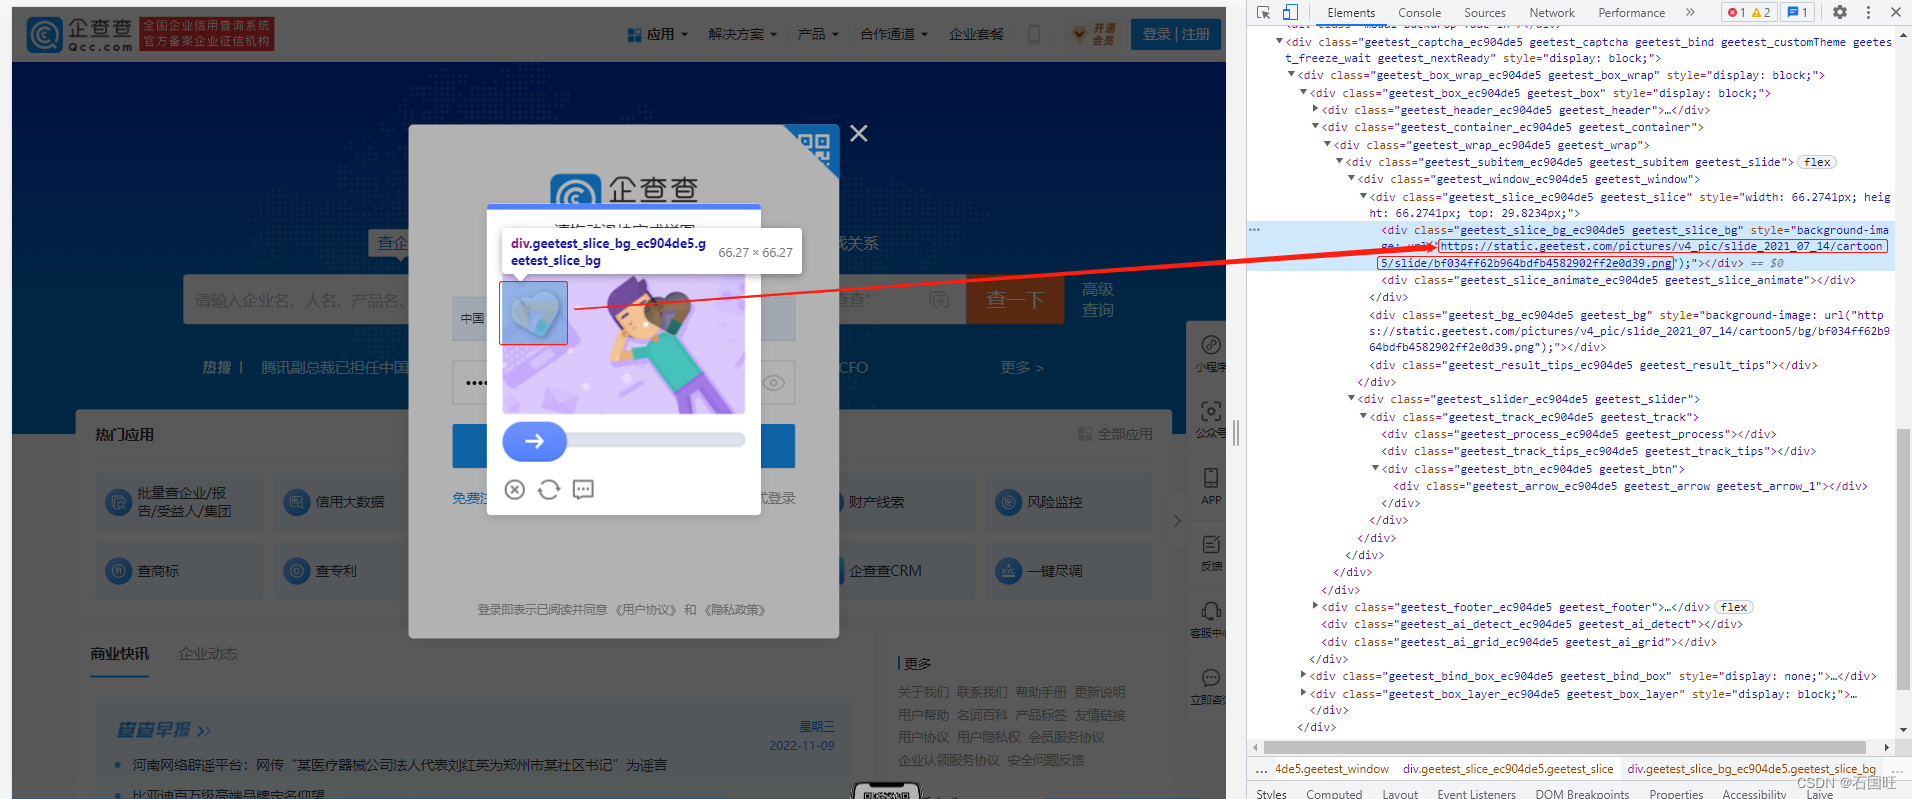Open the Computed styles pane tab
1912x799 pixels.
click(1334, 794)
